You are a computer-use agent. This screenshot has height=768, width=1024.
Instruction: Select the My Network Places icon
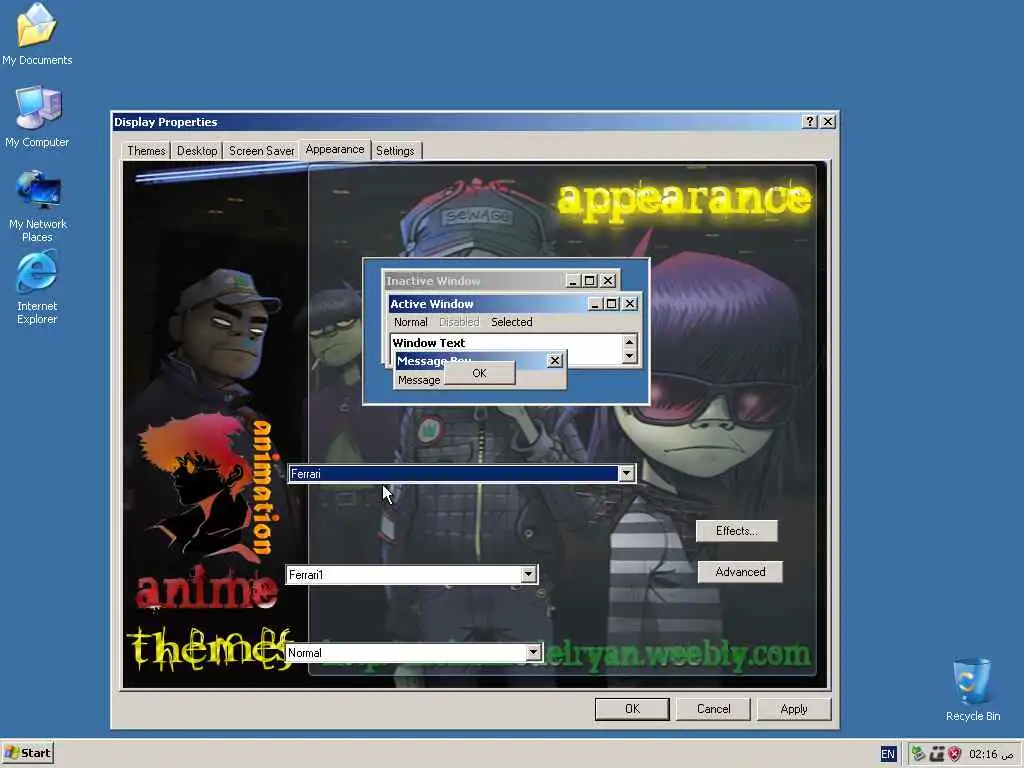37,206
